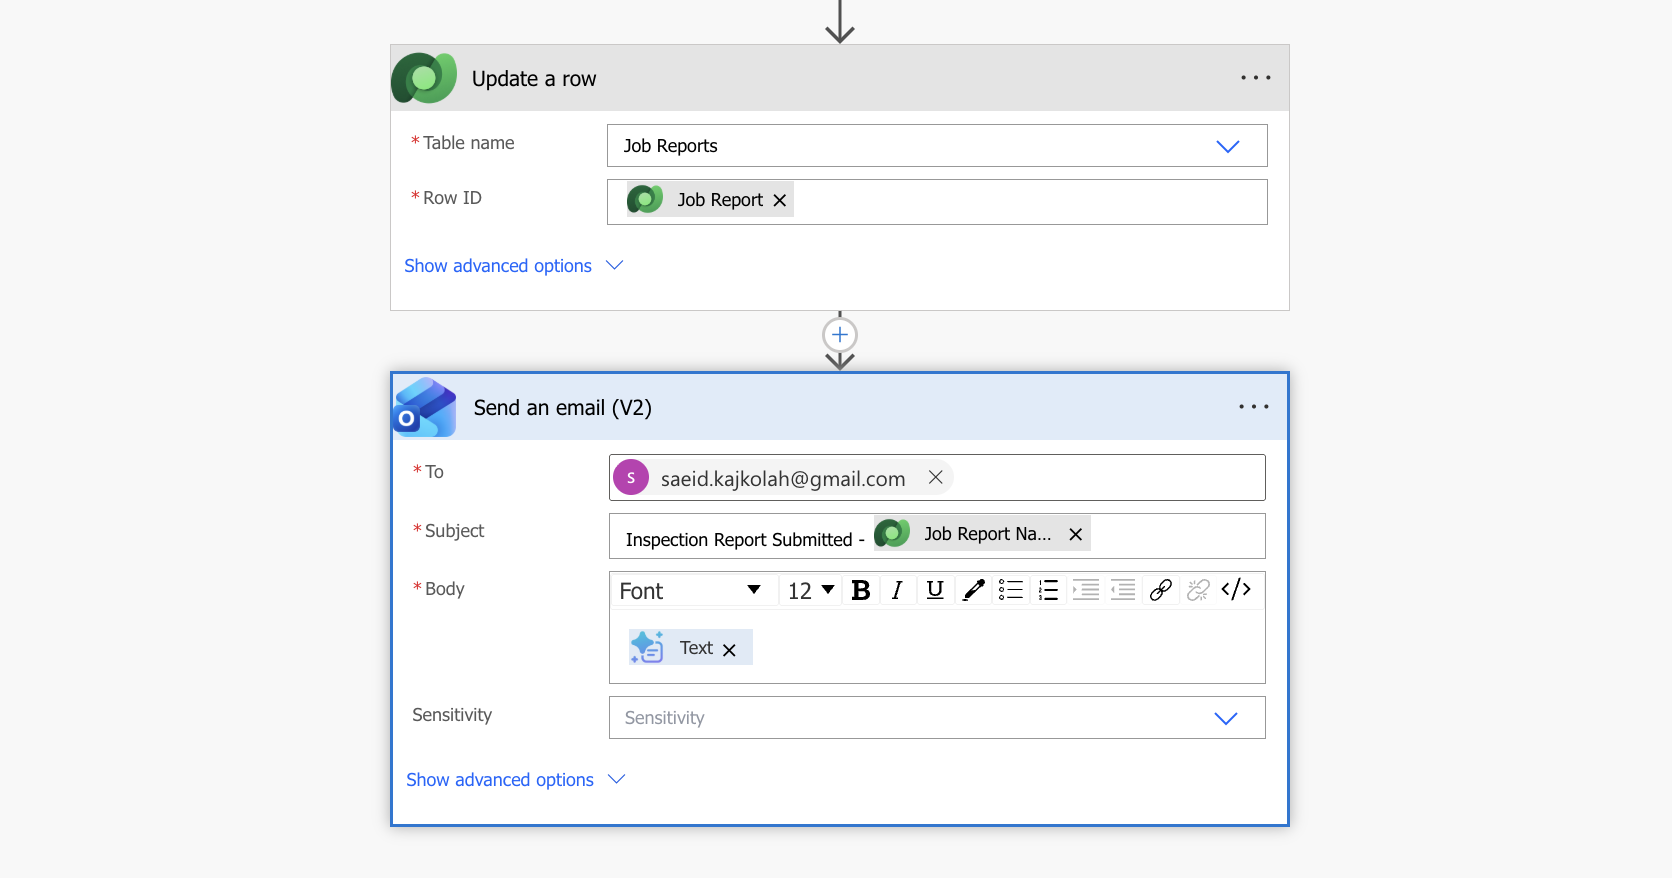The height and width of the screenshot is (878, 1672).
Task: Remove the Job Report Na... token from Subject
Action: click(x=1076, y=534)
